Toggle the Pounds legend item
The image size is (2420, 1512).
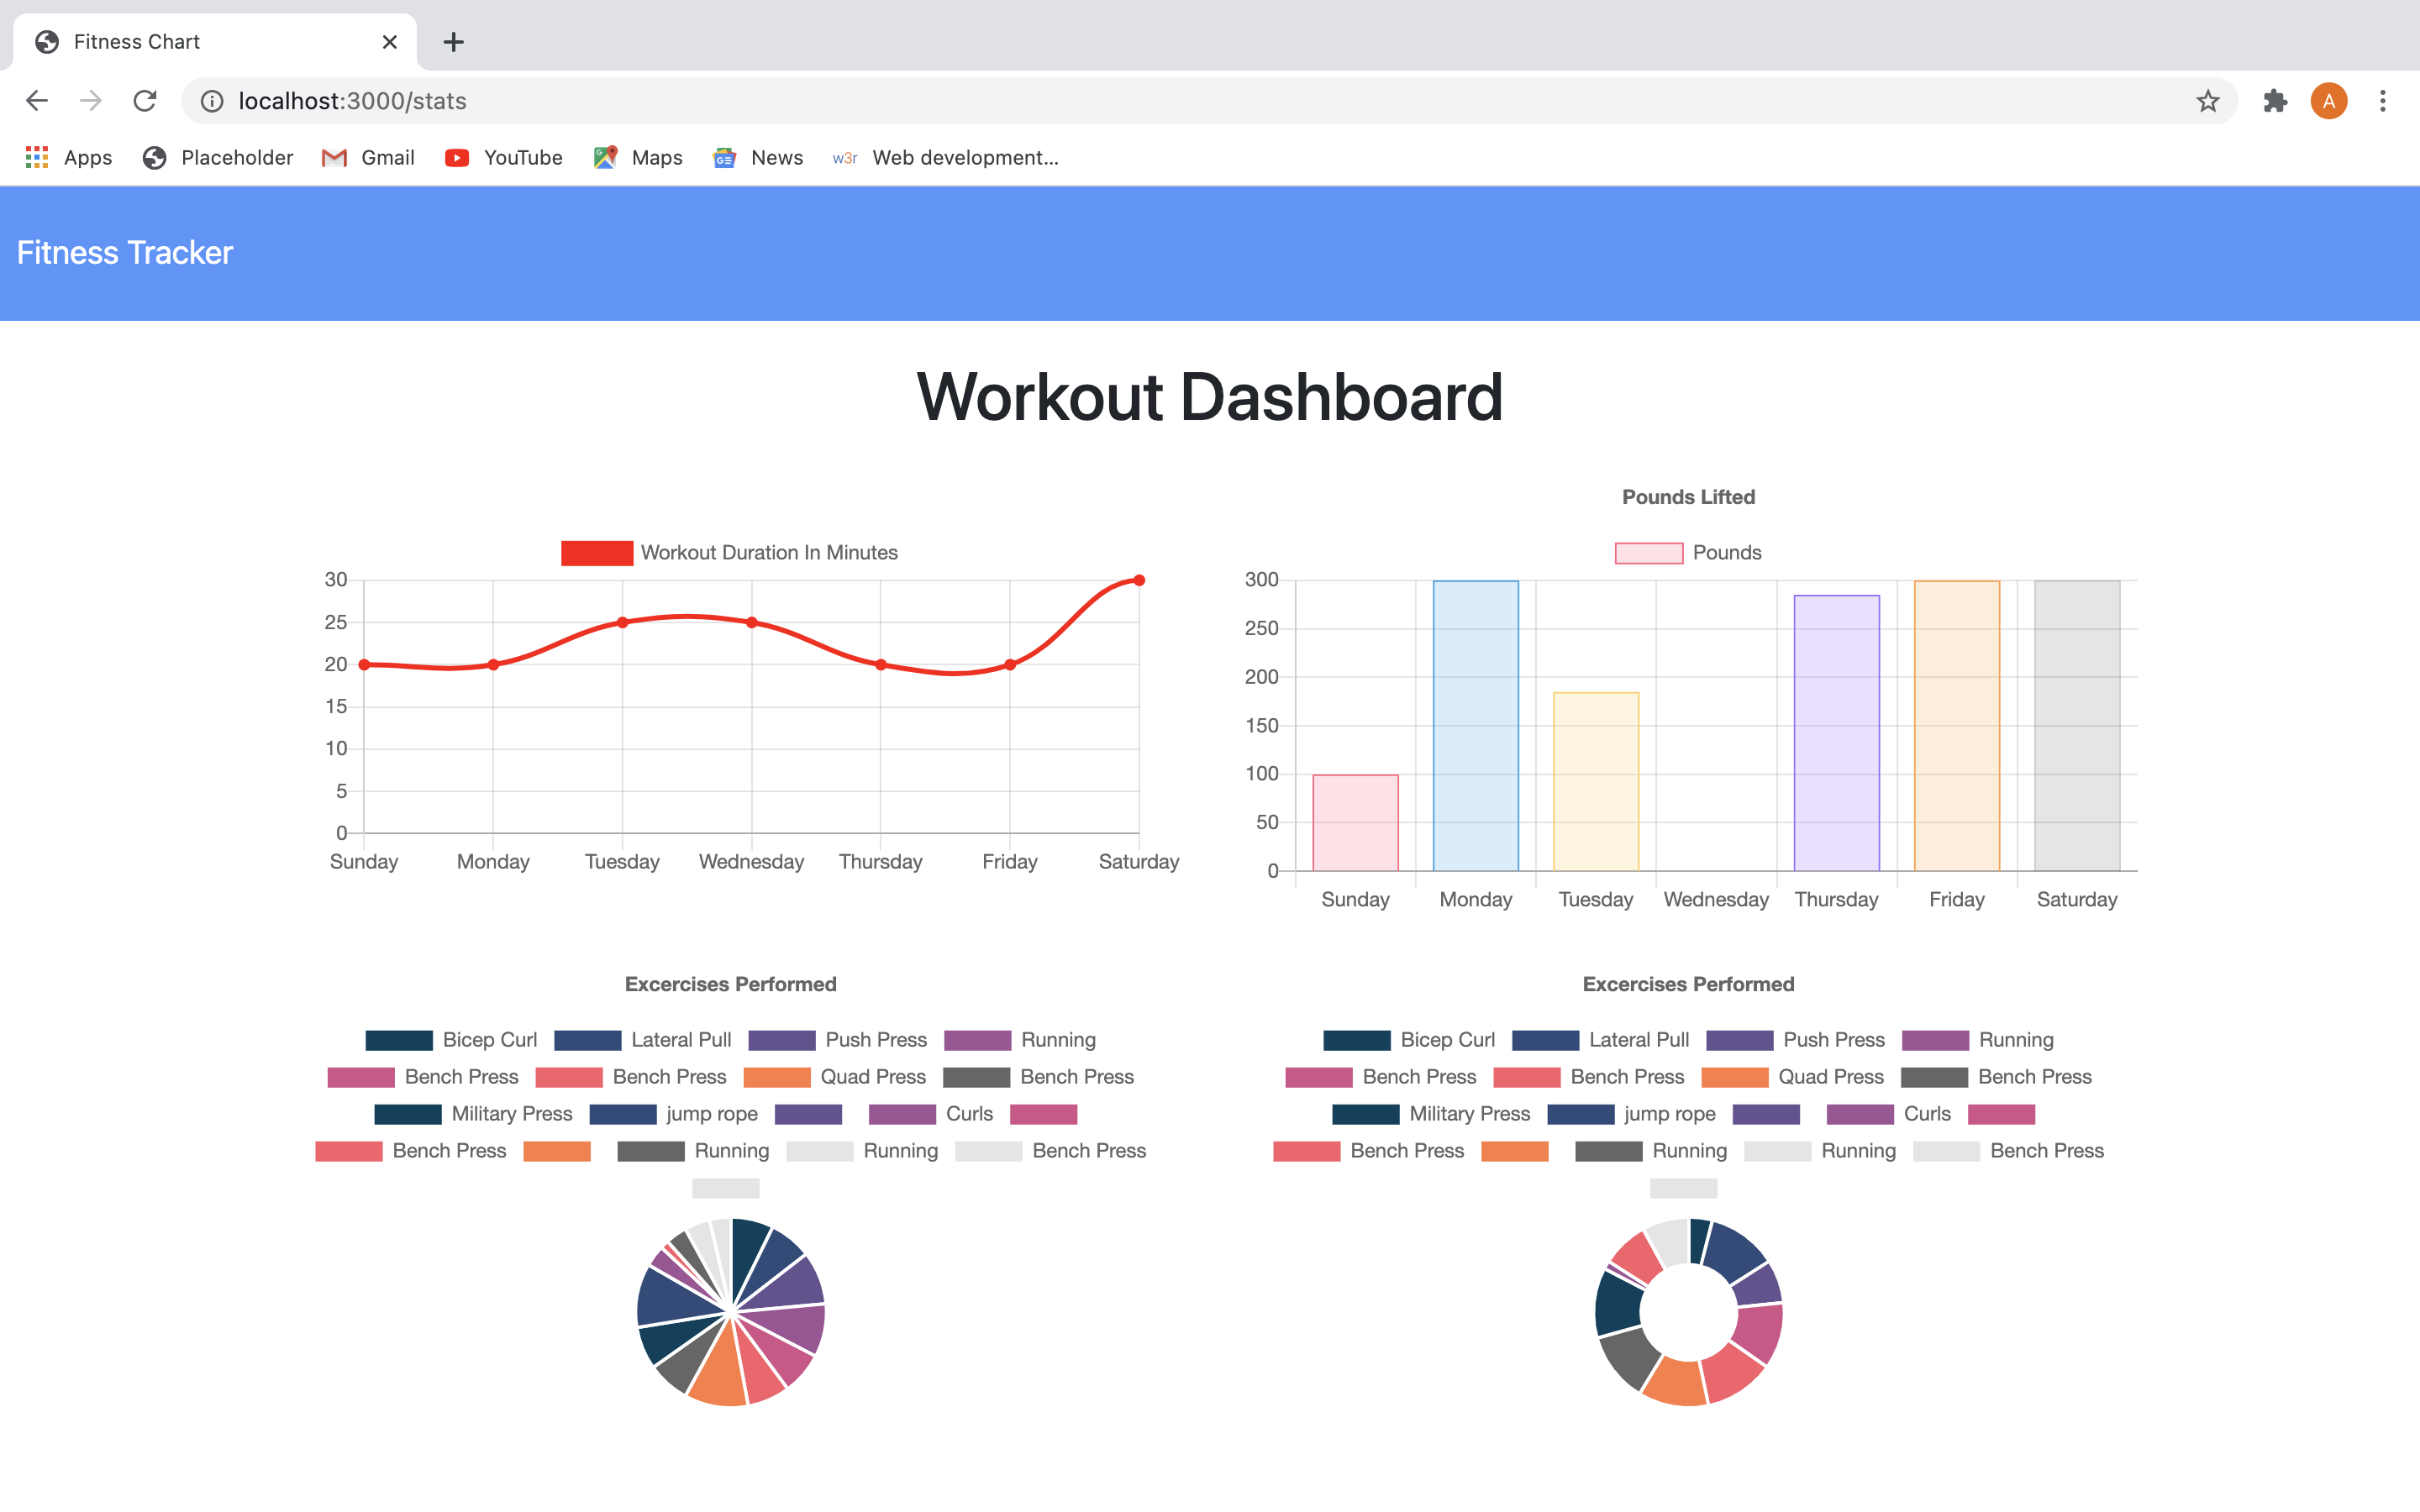click(x=1688, y=553)
